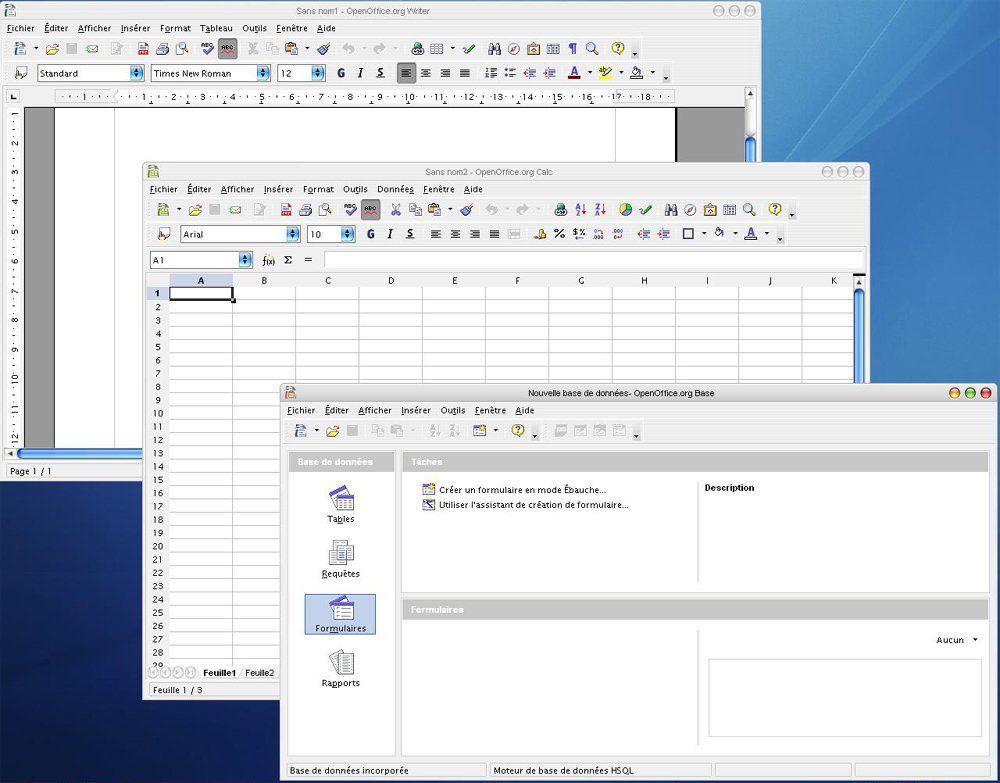Open the Tableau menu in Writer
This screenshot has width=1000, height=783.
point(216,28)
